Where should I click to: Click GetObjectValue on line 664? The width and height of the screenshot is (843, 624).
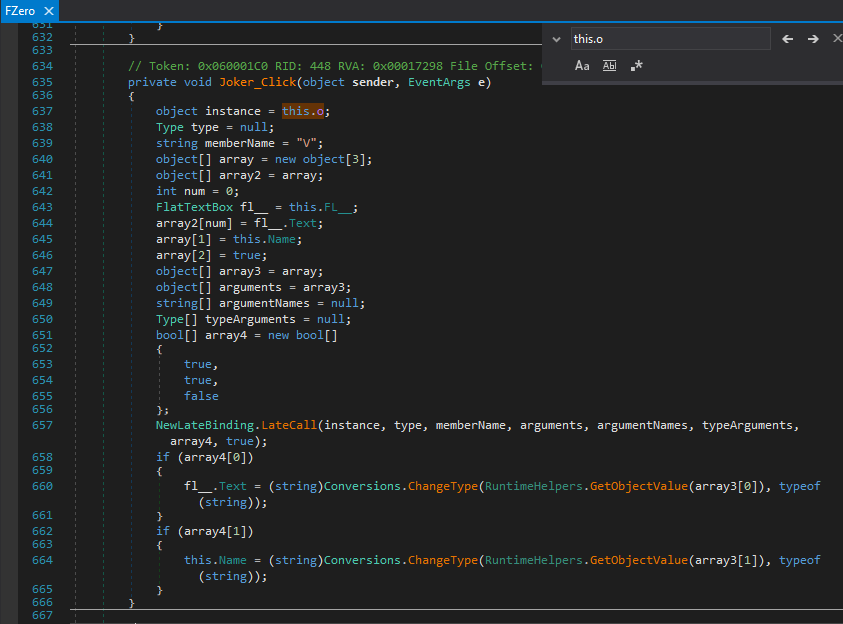pyautogui.click(x=639, y=561)
